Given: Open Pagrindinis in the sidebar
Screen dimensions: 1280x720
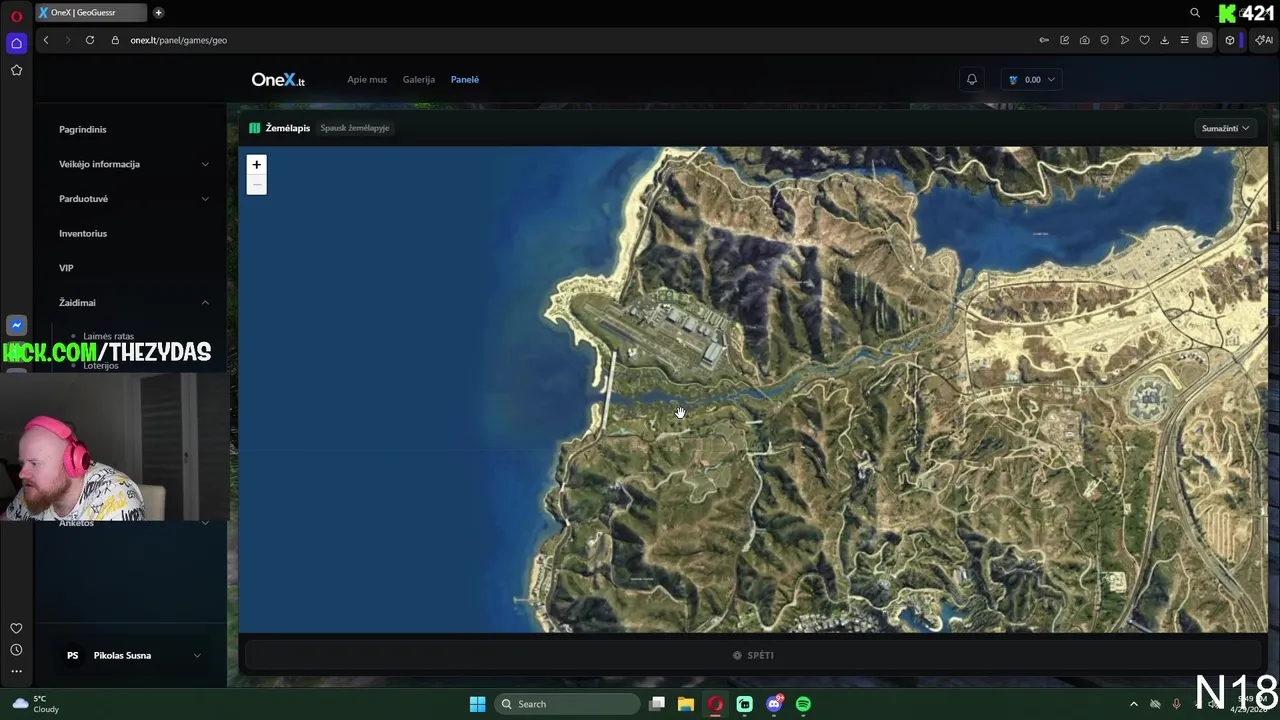Looking at the screenshot, I should click(x=83, y=129).
